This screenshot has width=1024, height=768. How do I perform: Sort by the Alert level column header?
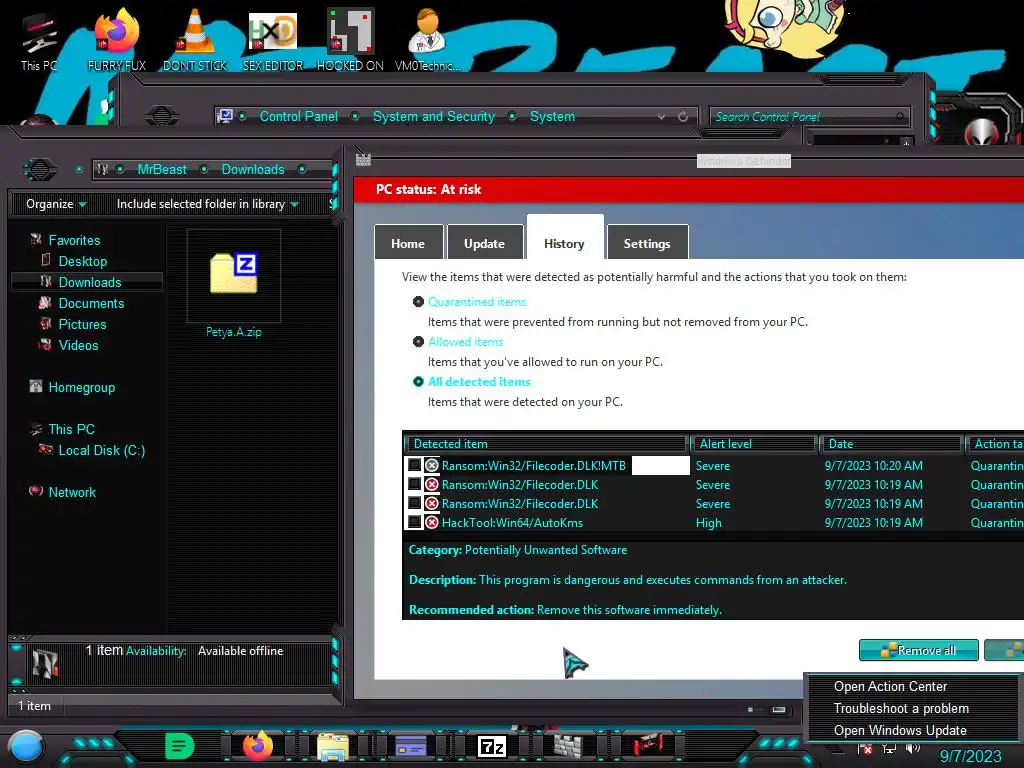[754, 444]
